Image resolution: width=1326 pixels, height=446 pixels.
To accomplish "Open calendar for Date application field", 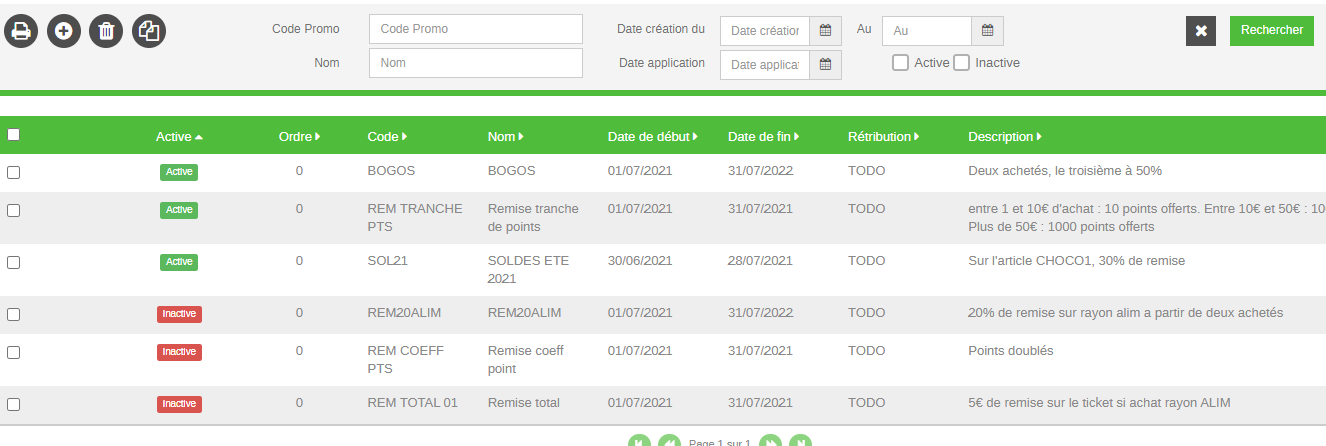I will [825, 64].
